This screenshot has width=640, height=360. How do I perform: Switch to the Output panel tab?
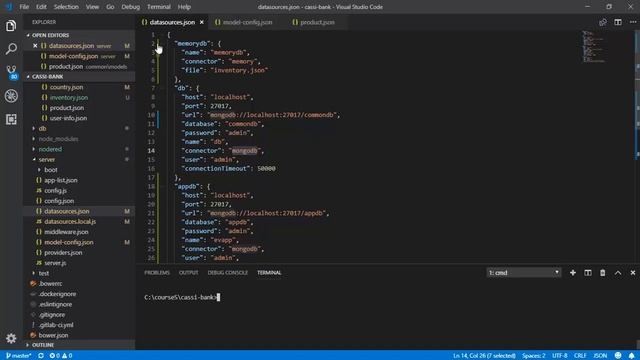coord(189,273)
